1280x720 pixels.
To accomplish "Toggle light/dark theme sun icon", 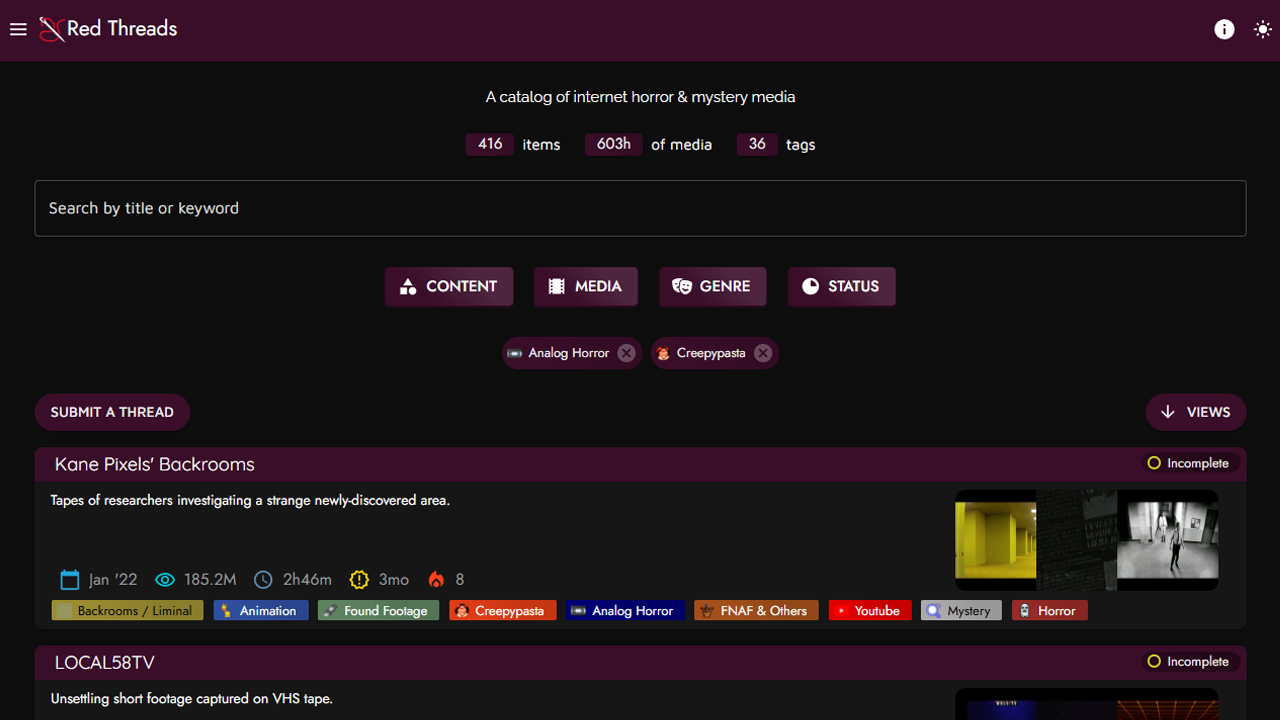I will click(1263, 29).
